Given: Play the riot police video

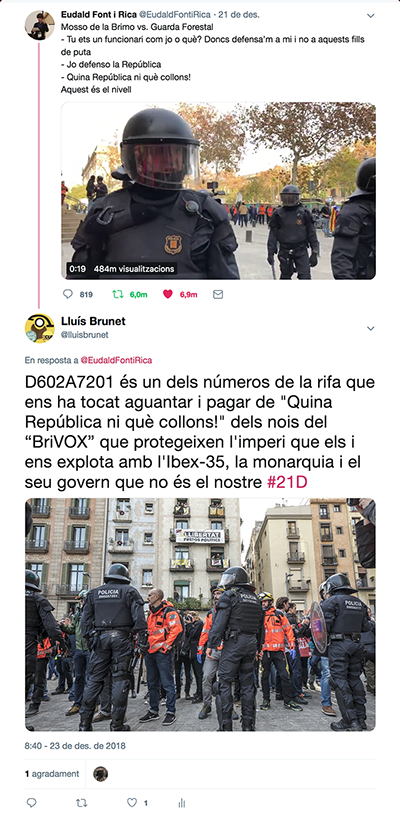Looking at the screenshot, I should coord(218,191).
